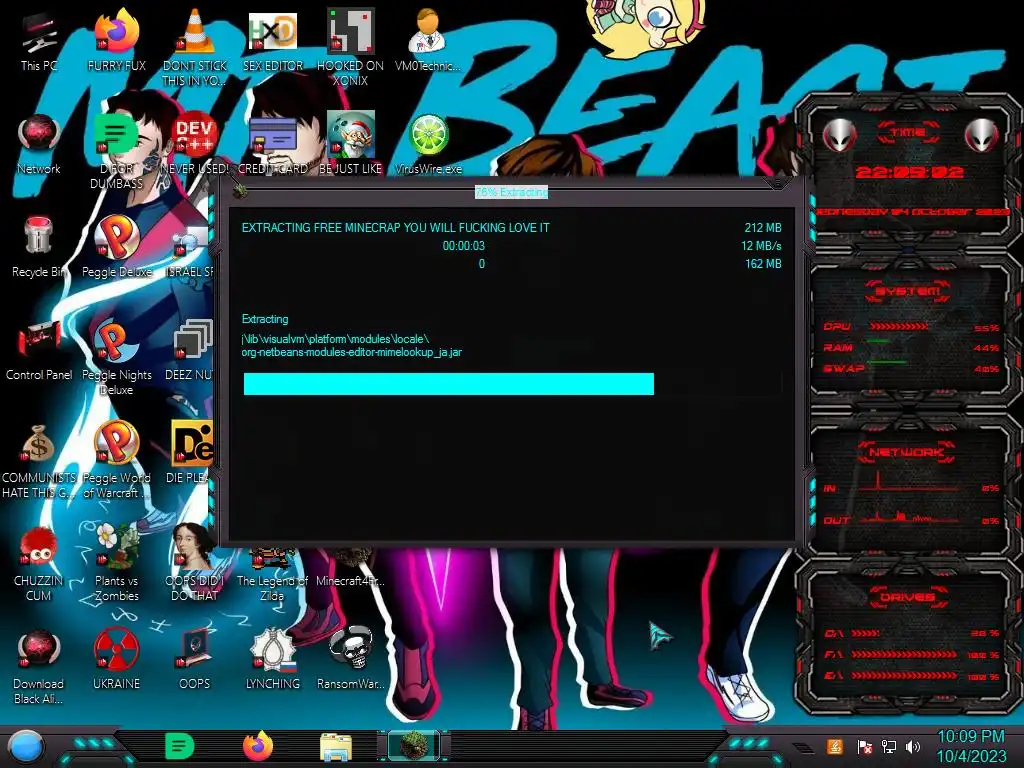Launch the red Chuzzle shortcut icon
Viewport: 1024px width, 768px height.
[39, 547]
